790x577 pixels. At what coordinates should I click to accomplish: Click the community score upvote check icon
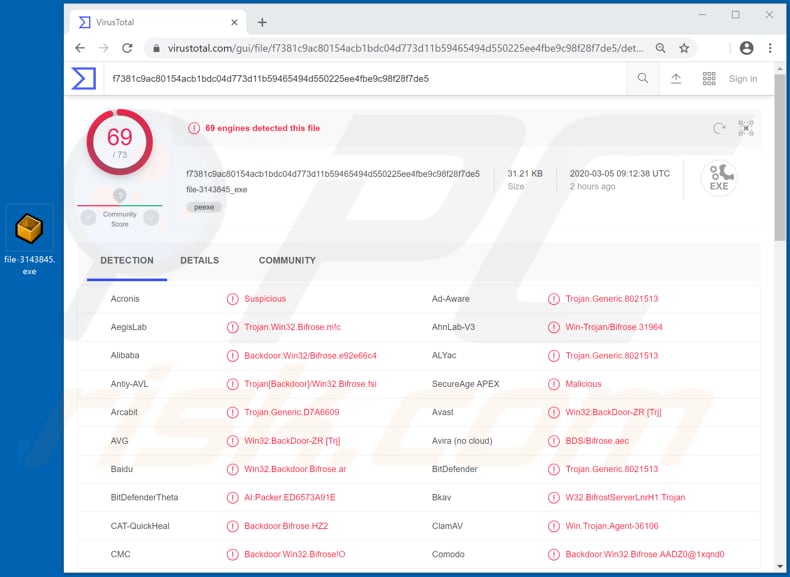click(x=151, y=218)
